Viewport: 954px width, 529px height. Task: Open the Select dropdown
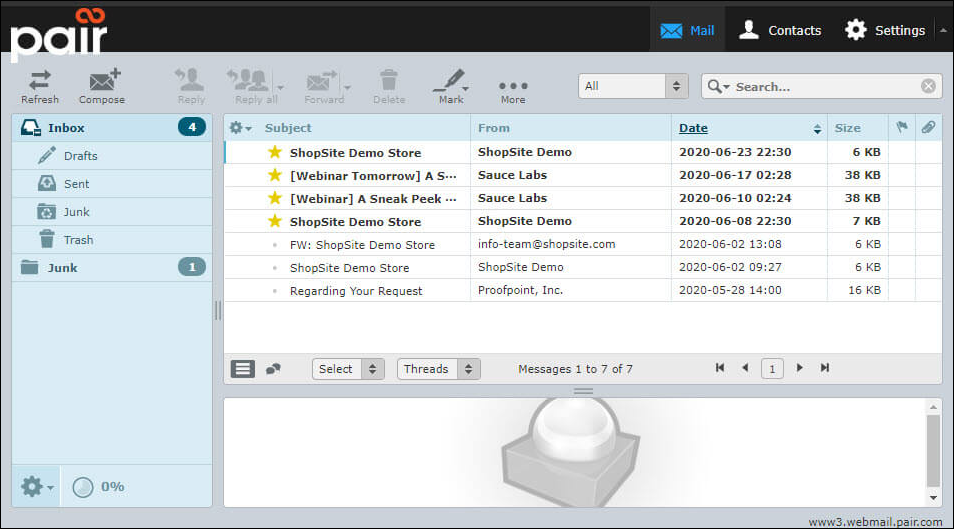pyautogui.click(x=348, y=369)
